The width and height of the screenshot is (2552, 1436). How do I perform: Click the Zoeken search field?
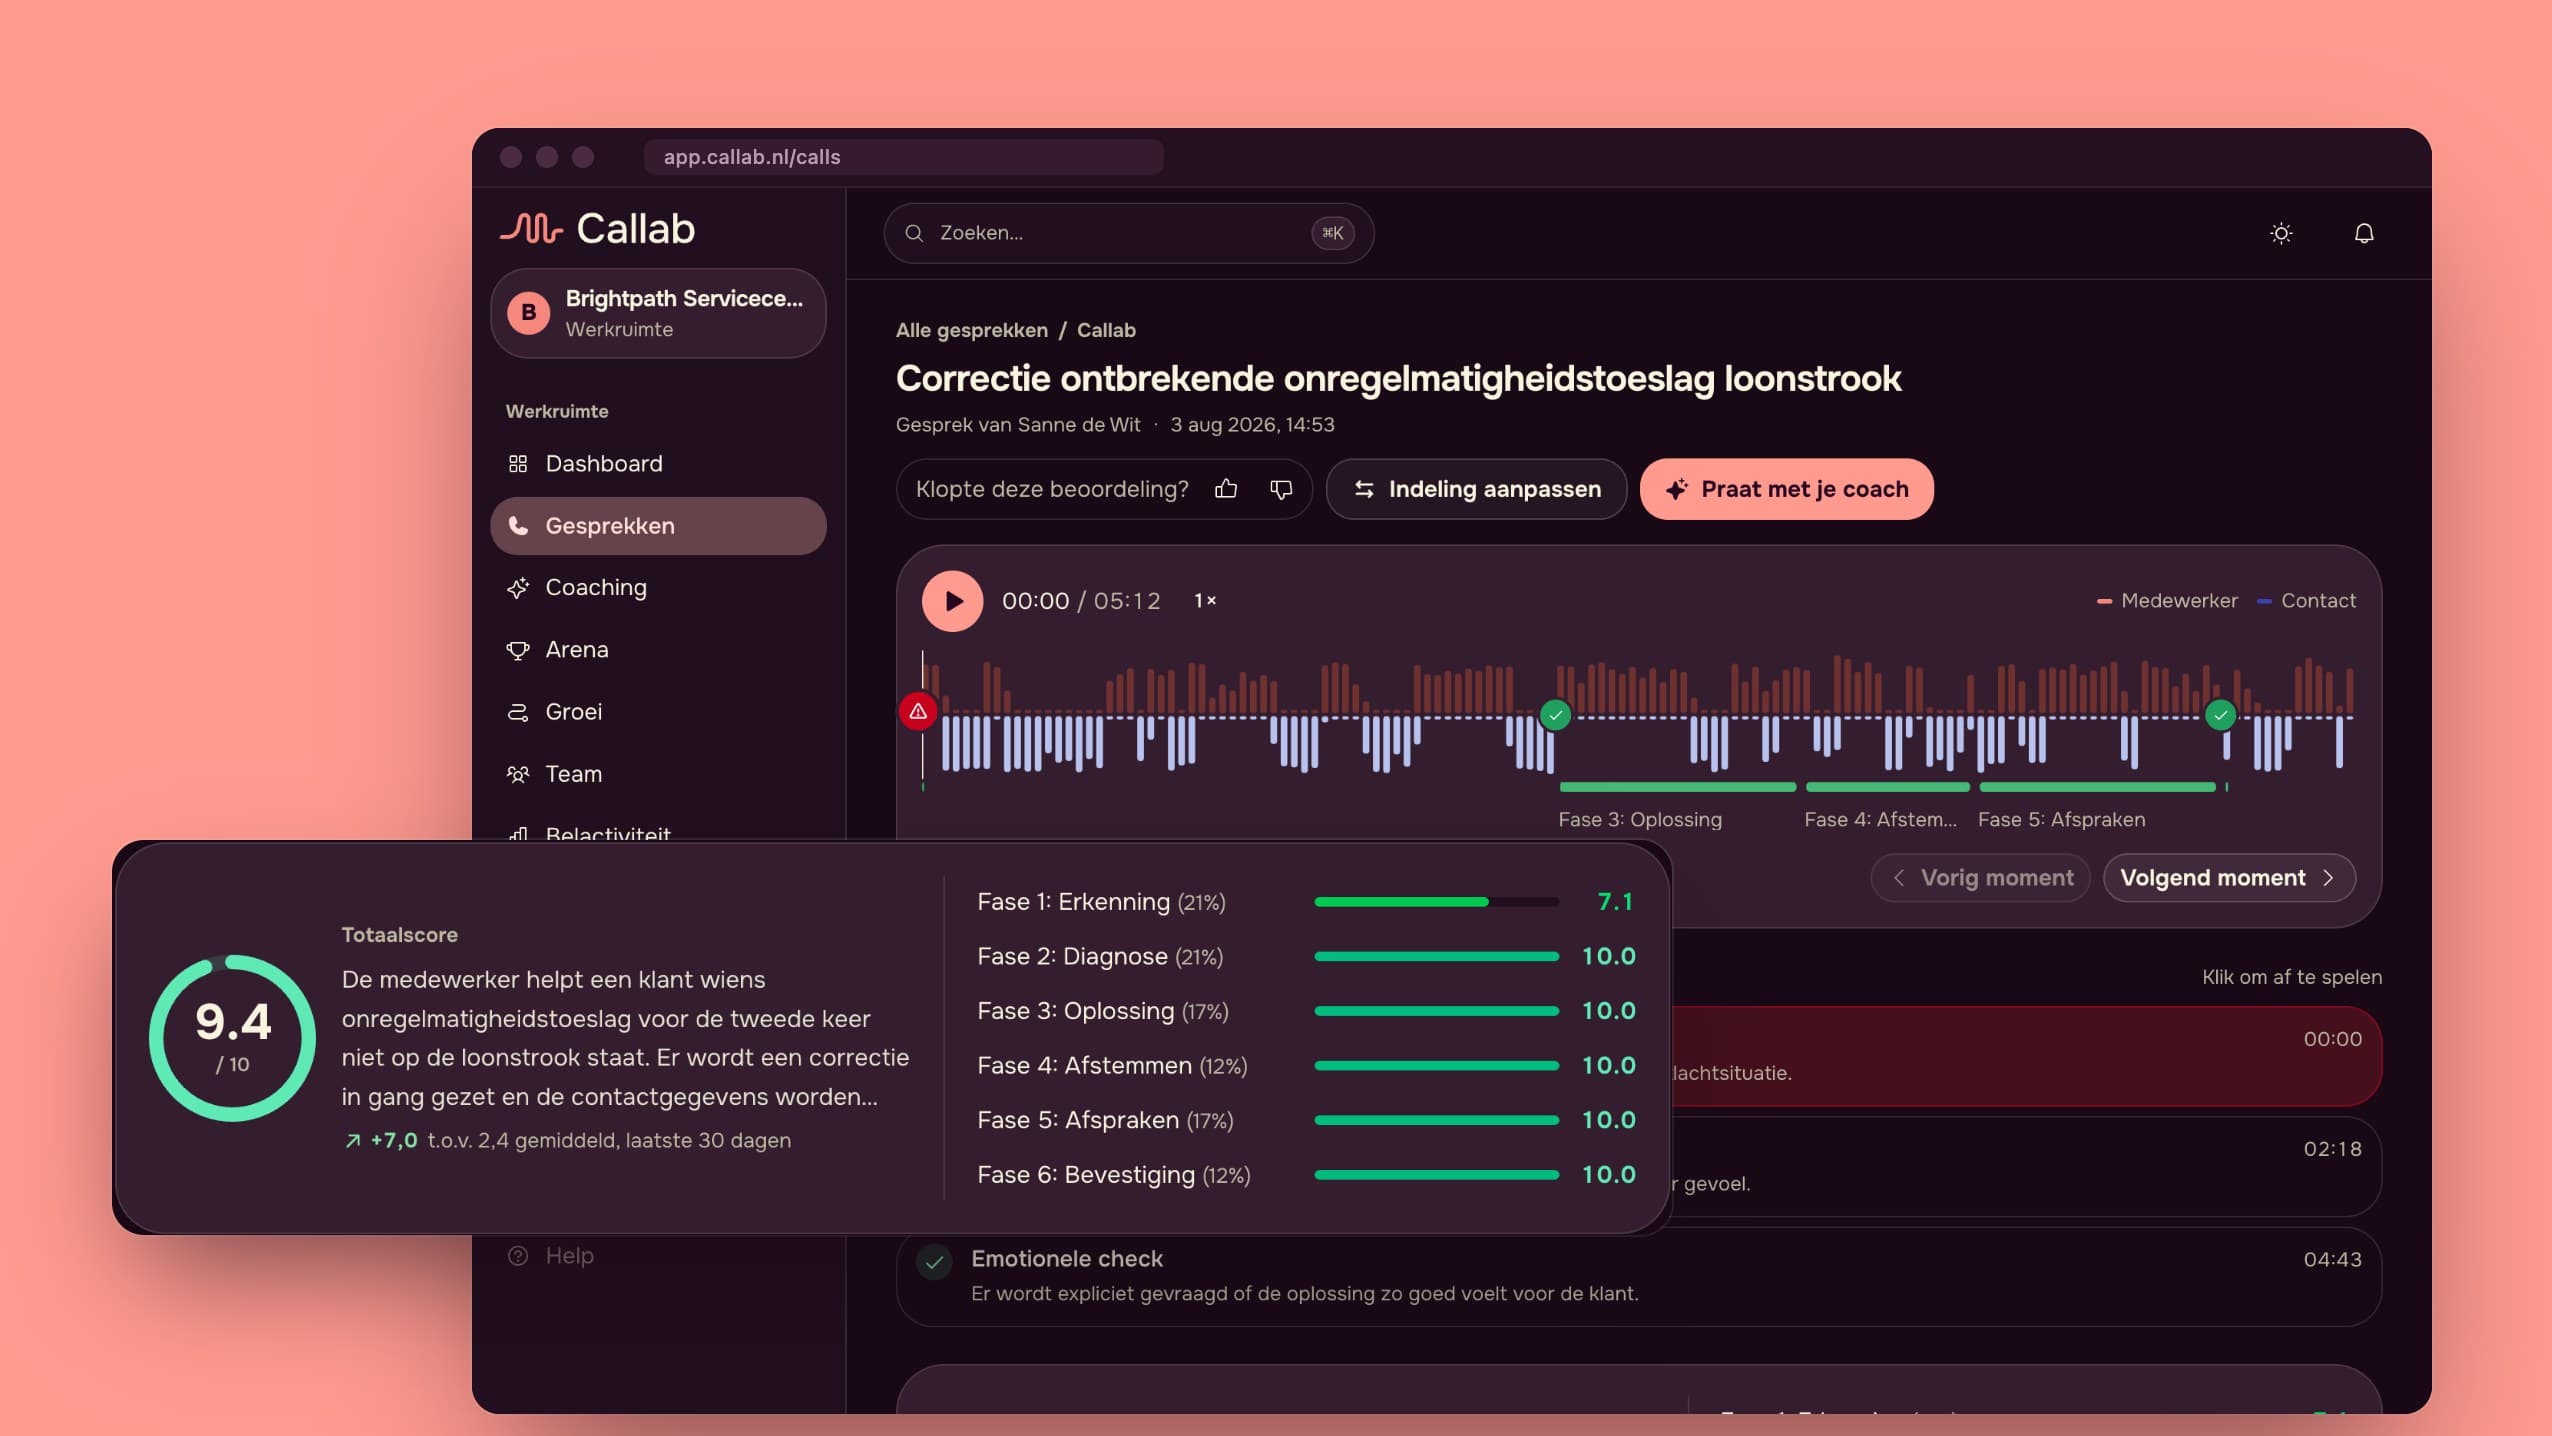pos(1128,233)
